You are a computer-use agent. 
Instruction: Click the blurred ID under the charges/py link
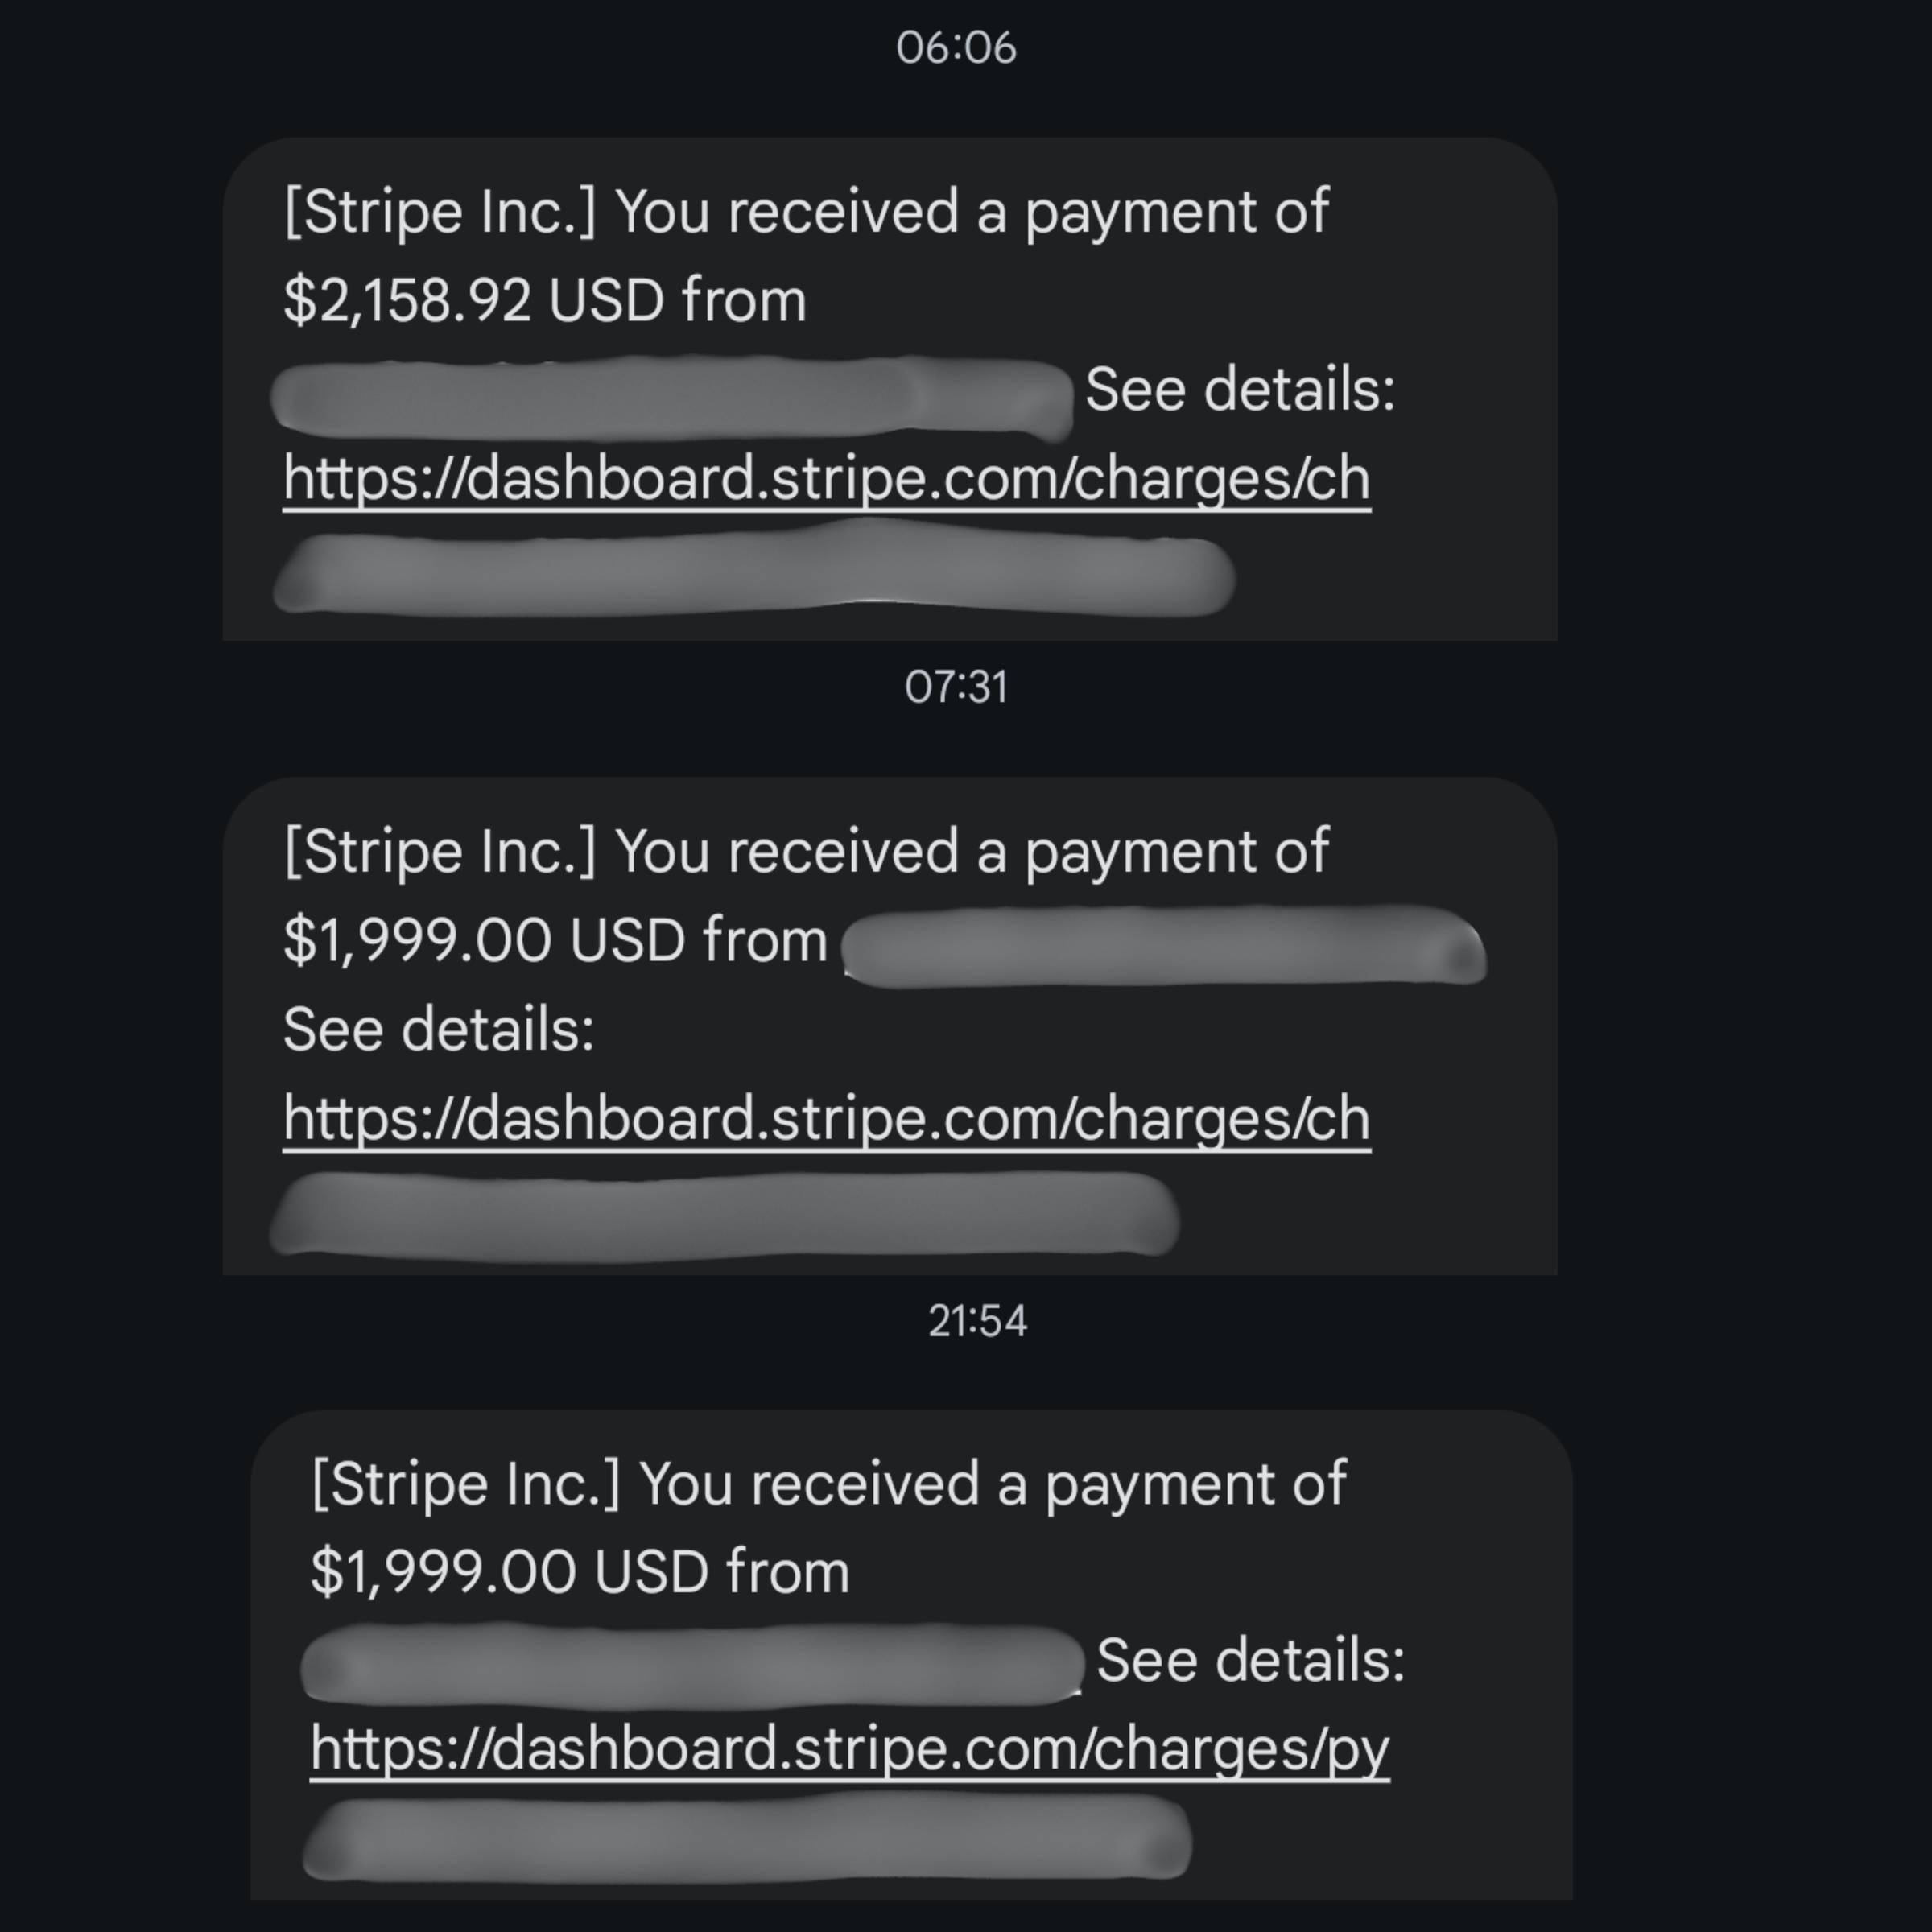746,1838
